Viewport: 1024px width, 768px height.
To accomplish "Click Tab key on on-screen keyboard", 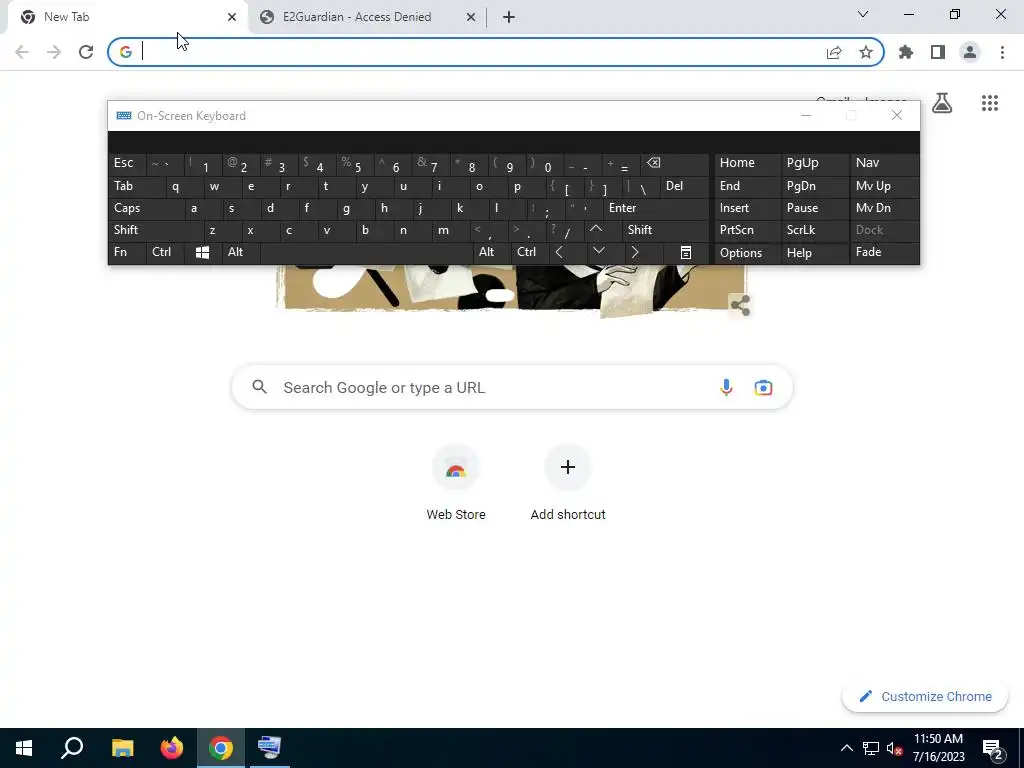I will [136, 186].
